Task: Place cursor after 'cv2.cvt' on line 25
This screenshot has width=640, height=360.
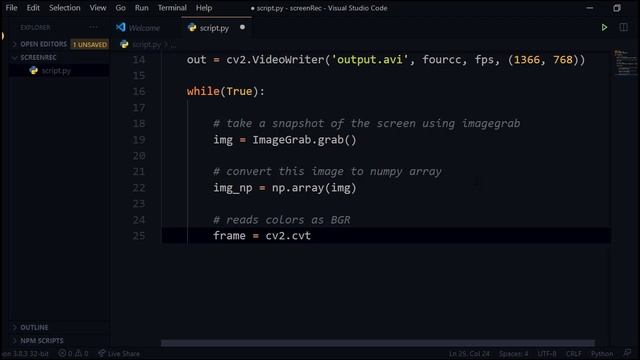Action: click(311, 236)
